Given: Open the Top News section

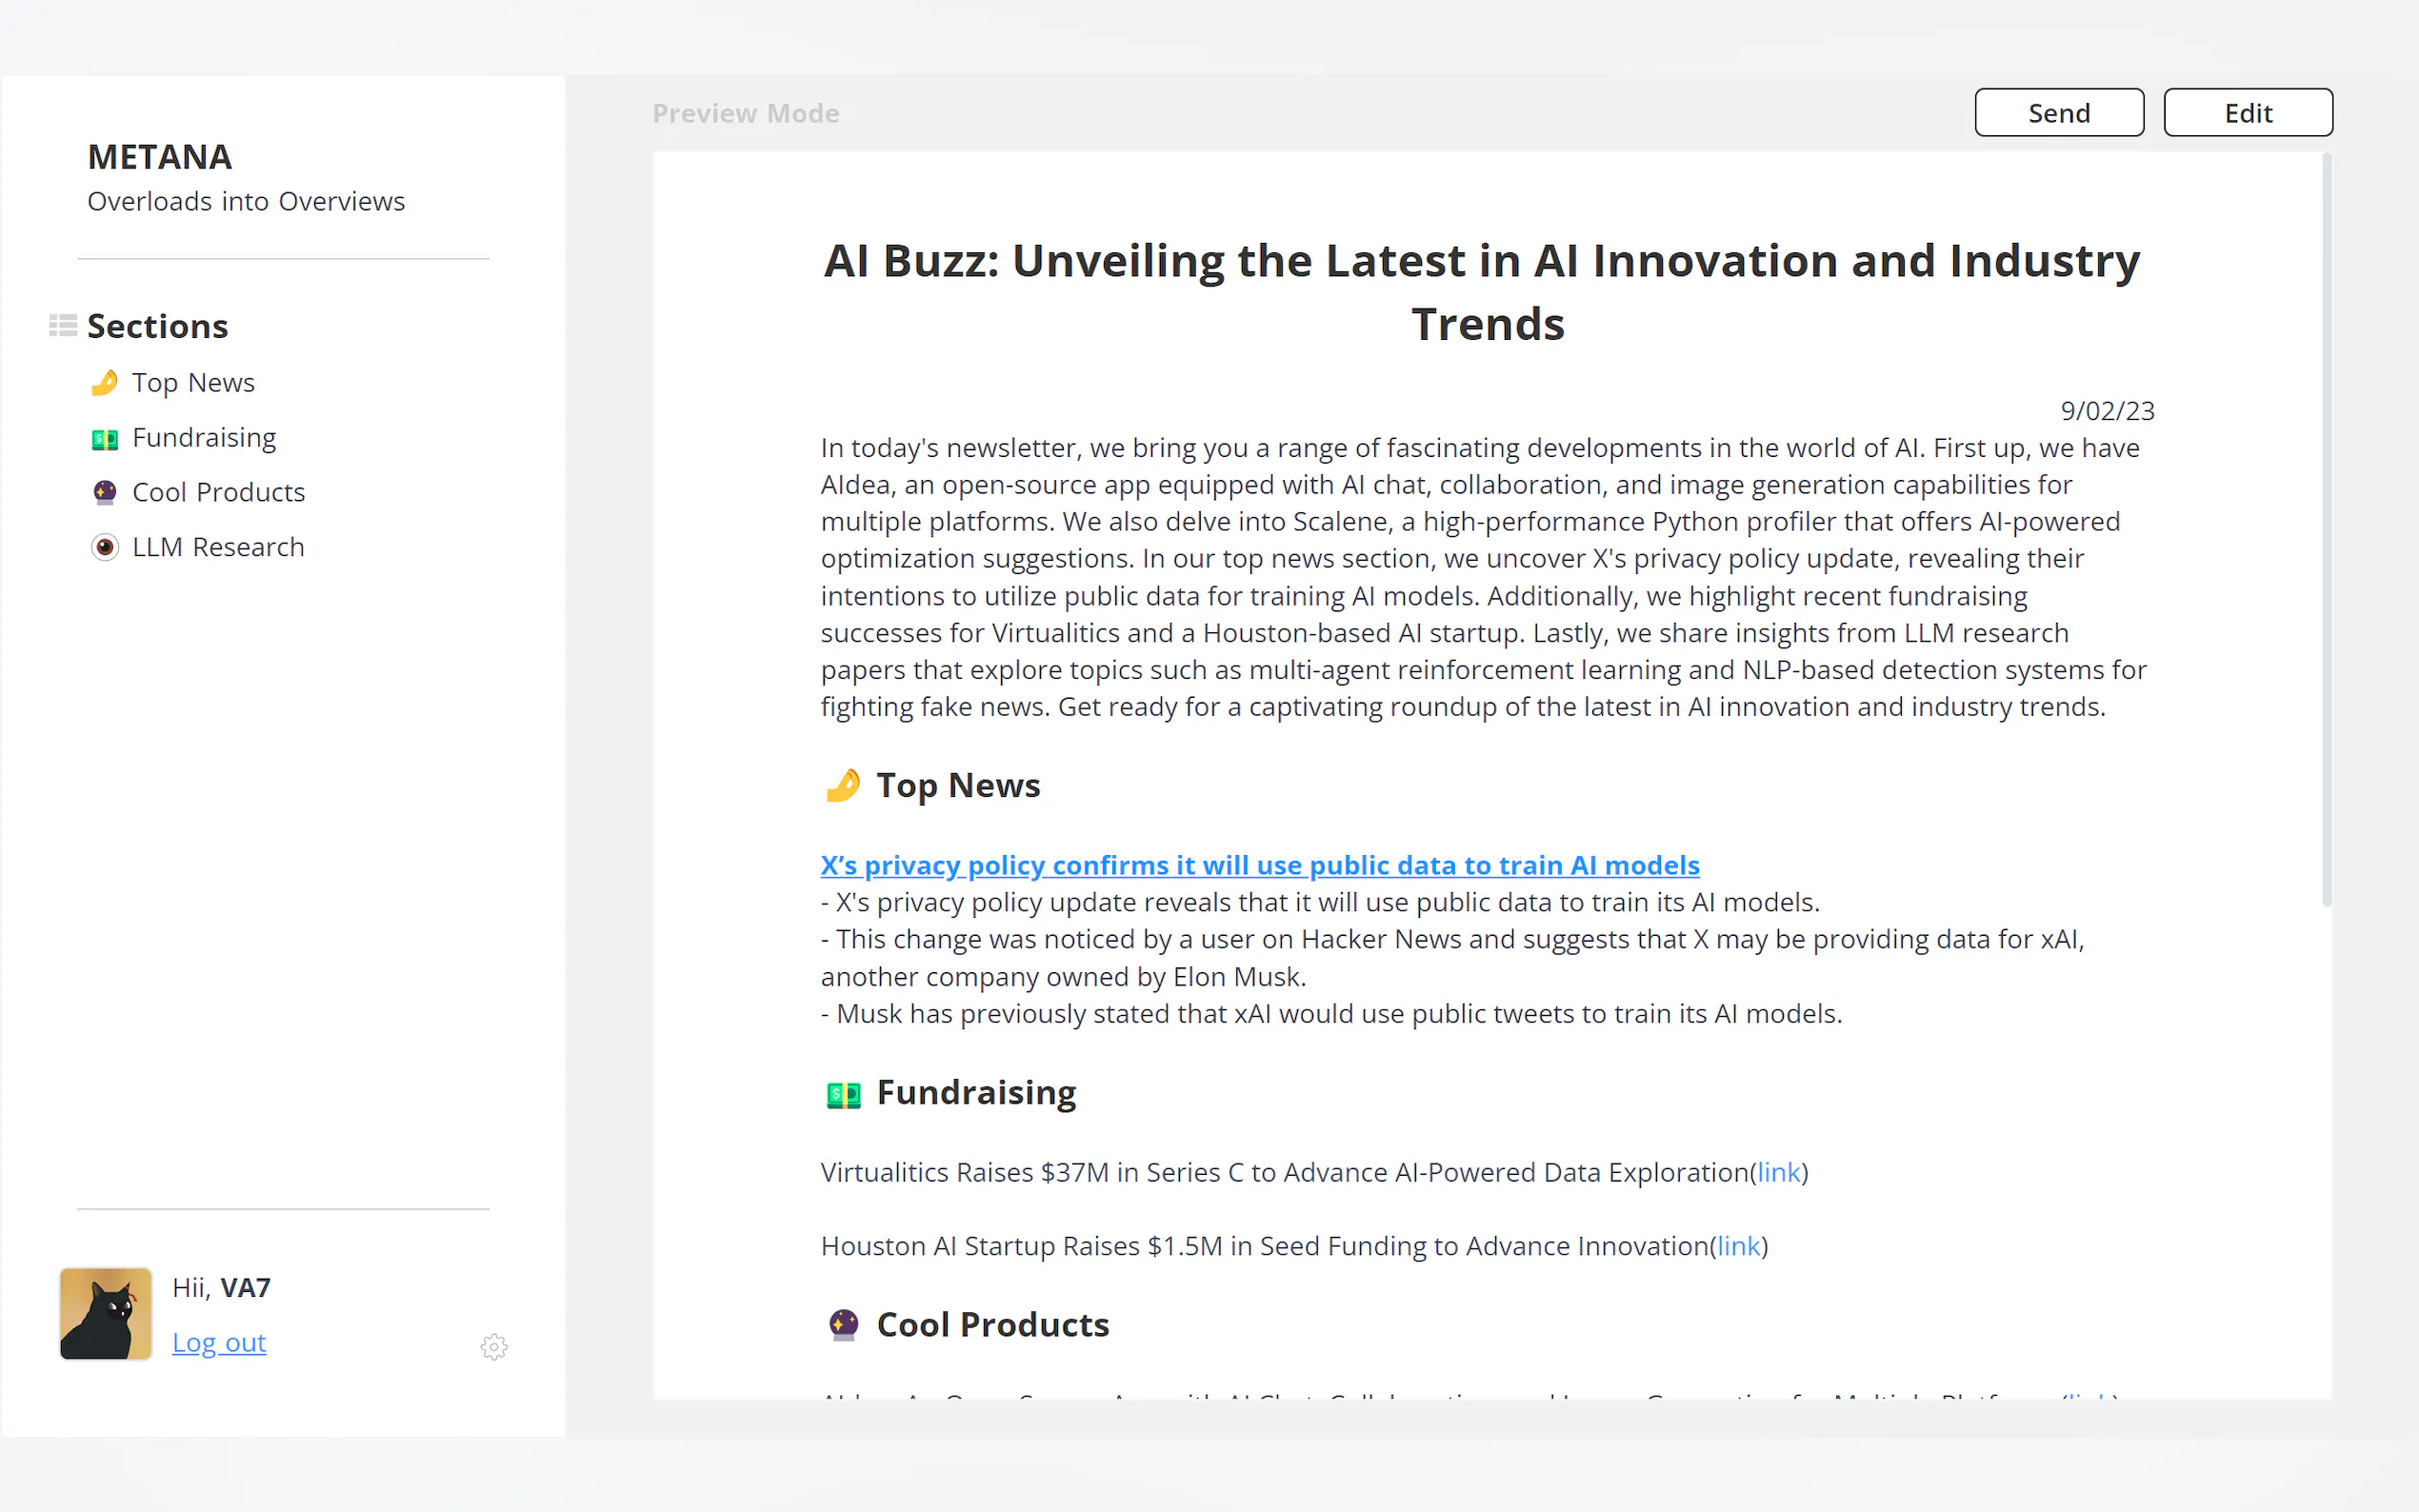Looking at the screenshot, I should click(193, 383).
